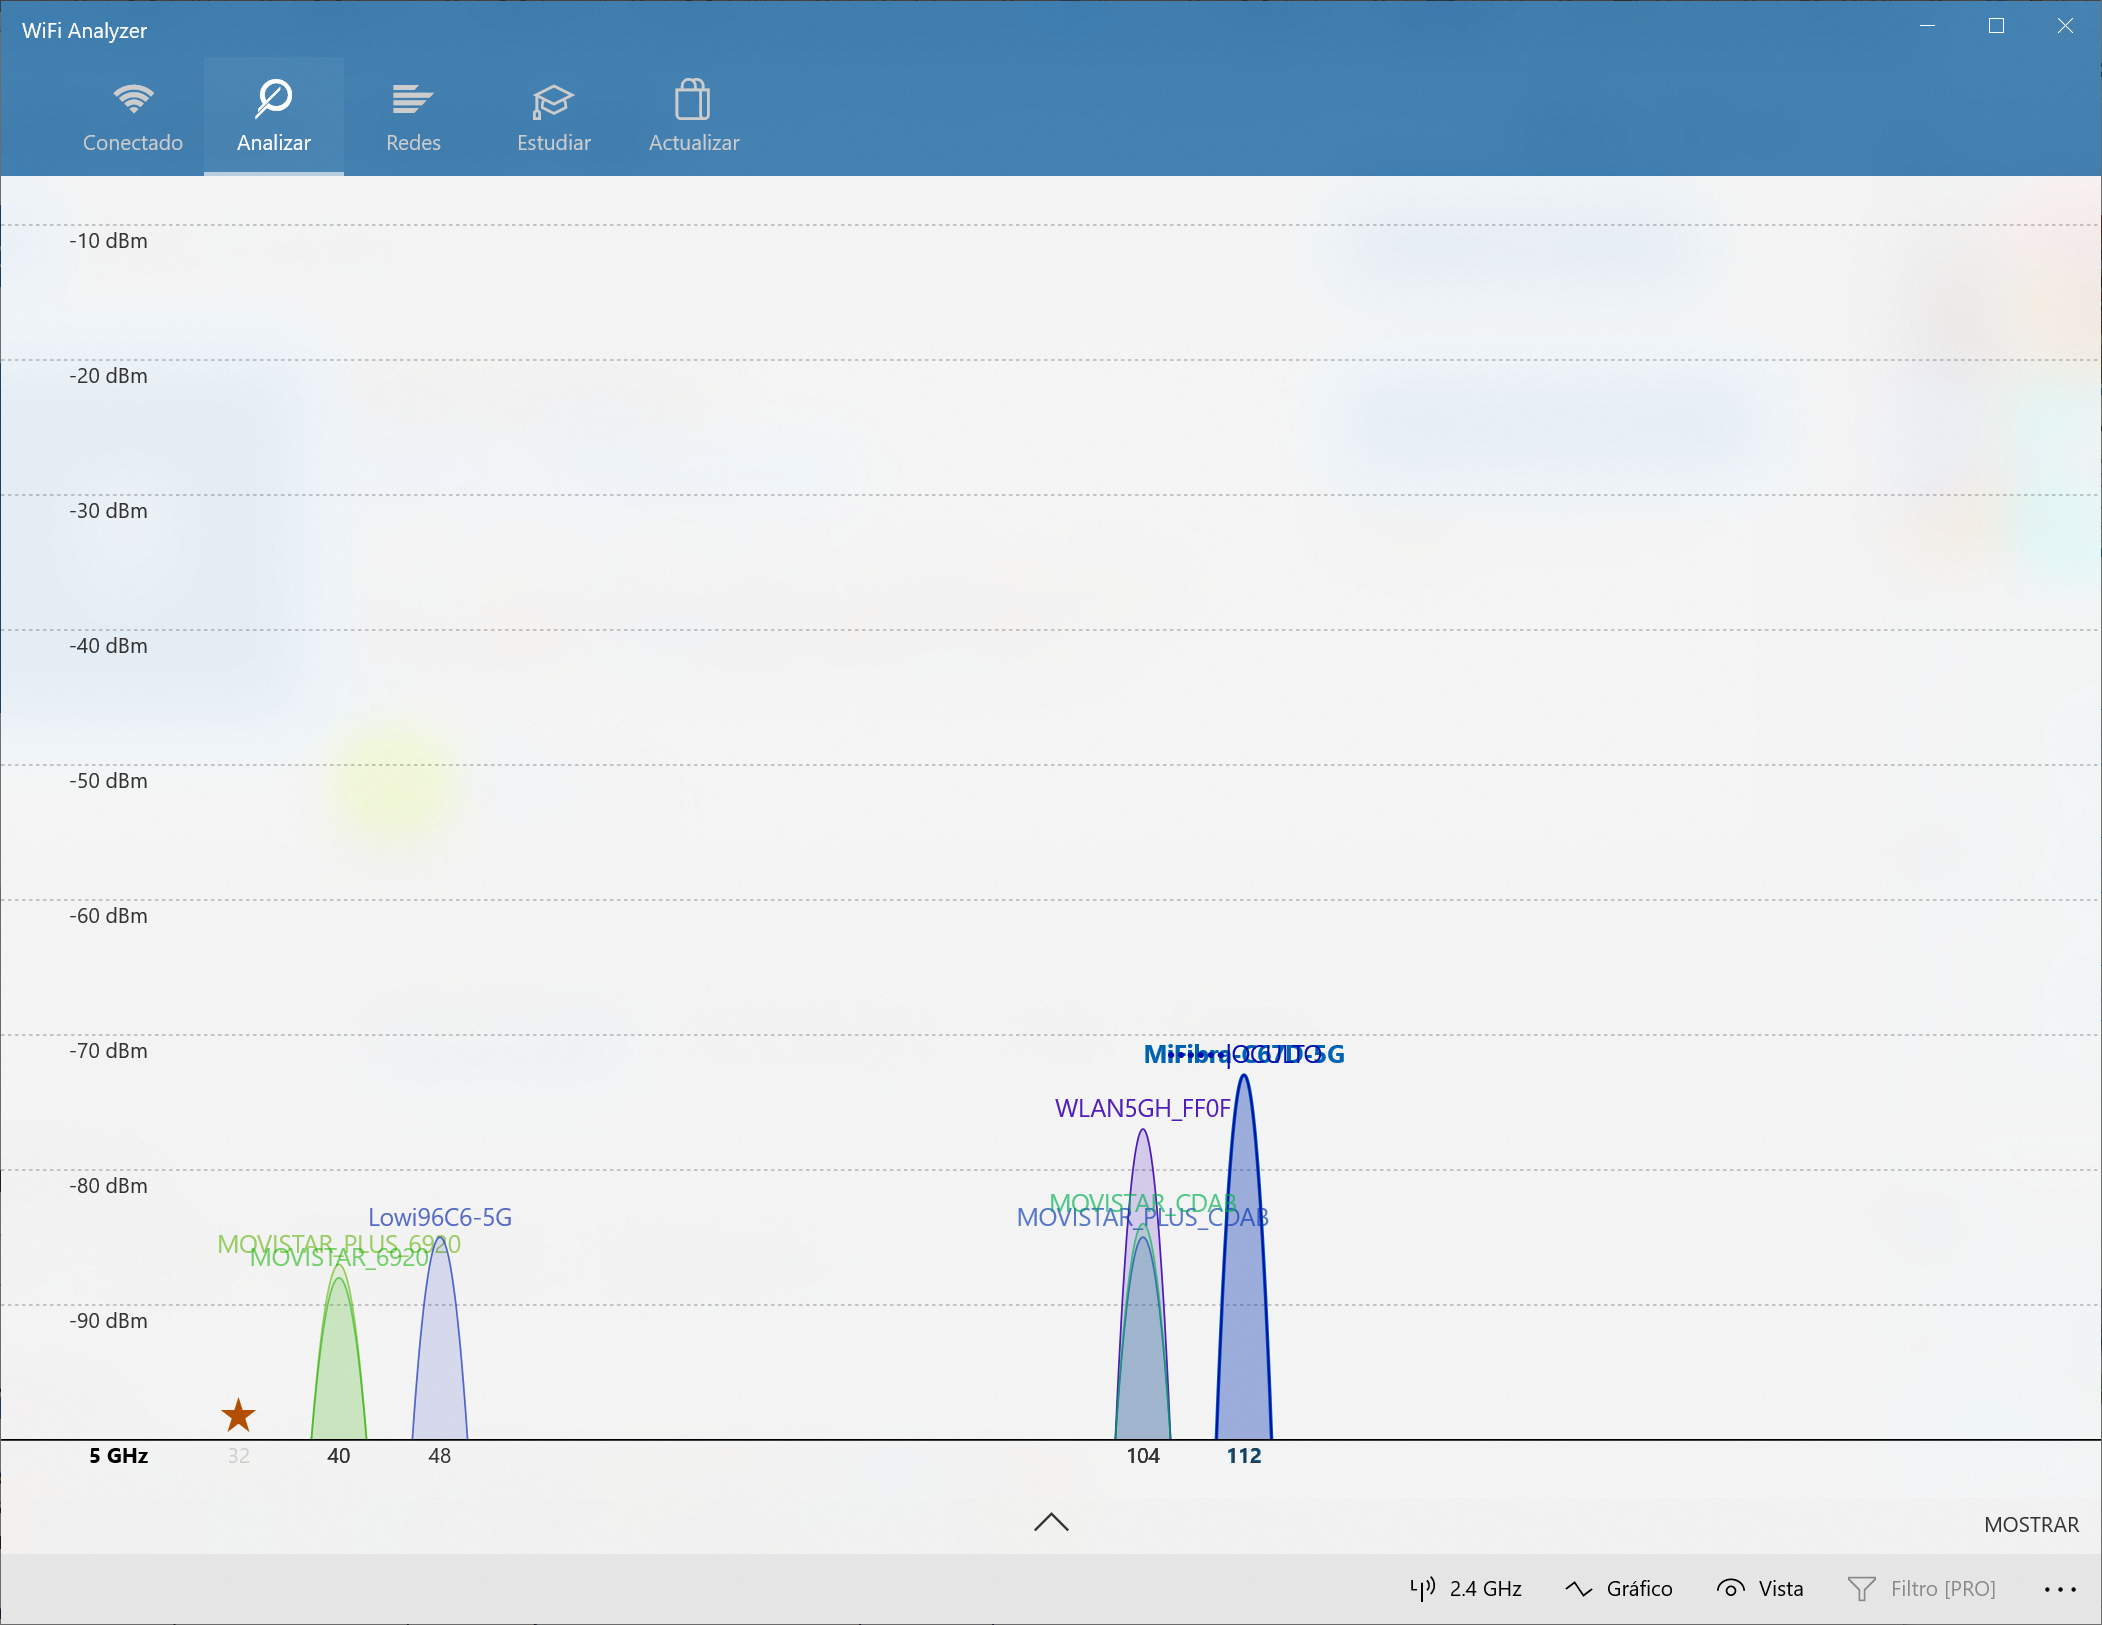2102x1625 pixels.
Task: Switch Gráfico chart type
Action: [1619, 1588]
